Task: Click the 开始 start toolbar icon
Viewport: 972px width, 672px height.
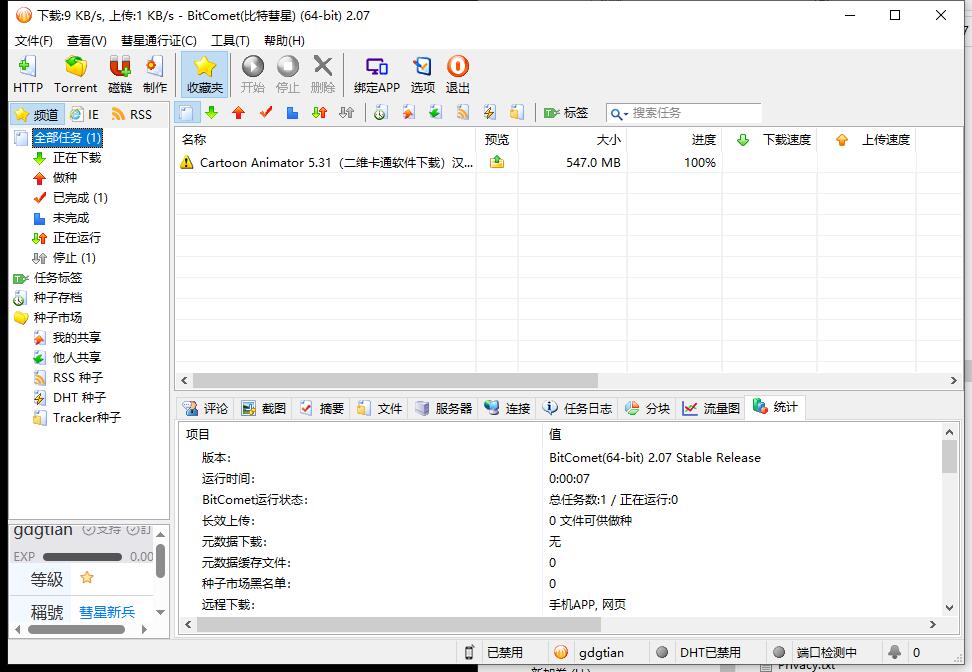Action: [x=252, y=74]
